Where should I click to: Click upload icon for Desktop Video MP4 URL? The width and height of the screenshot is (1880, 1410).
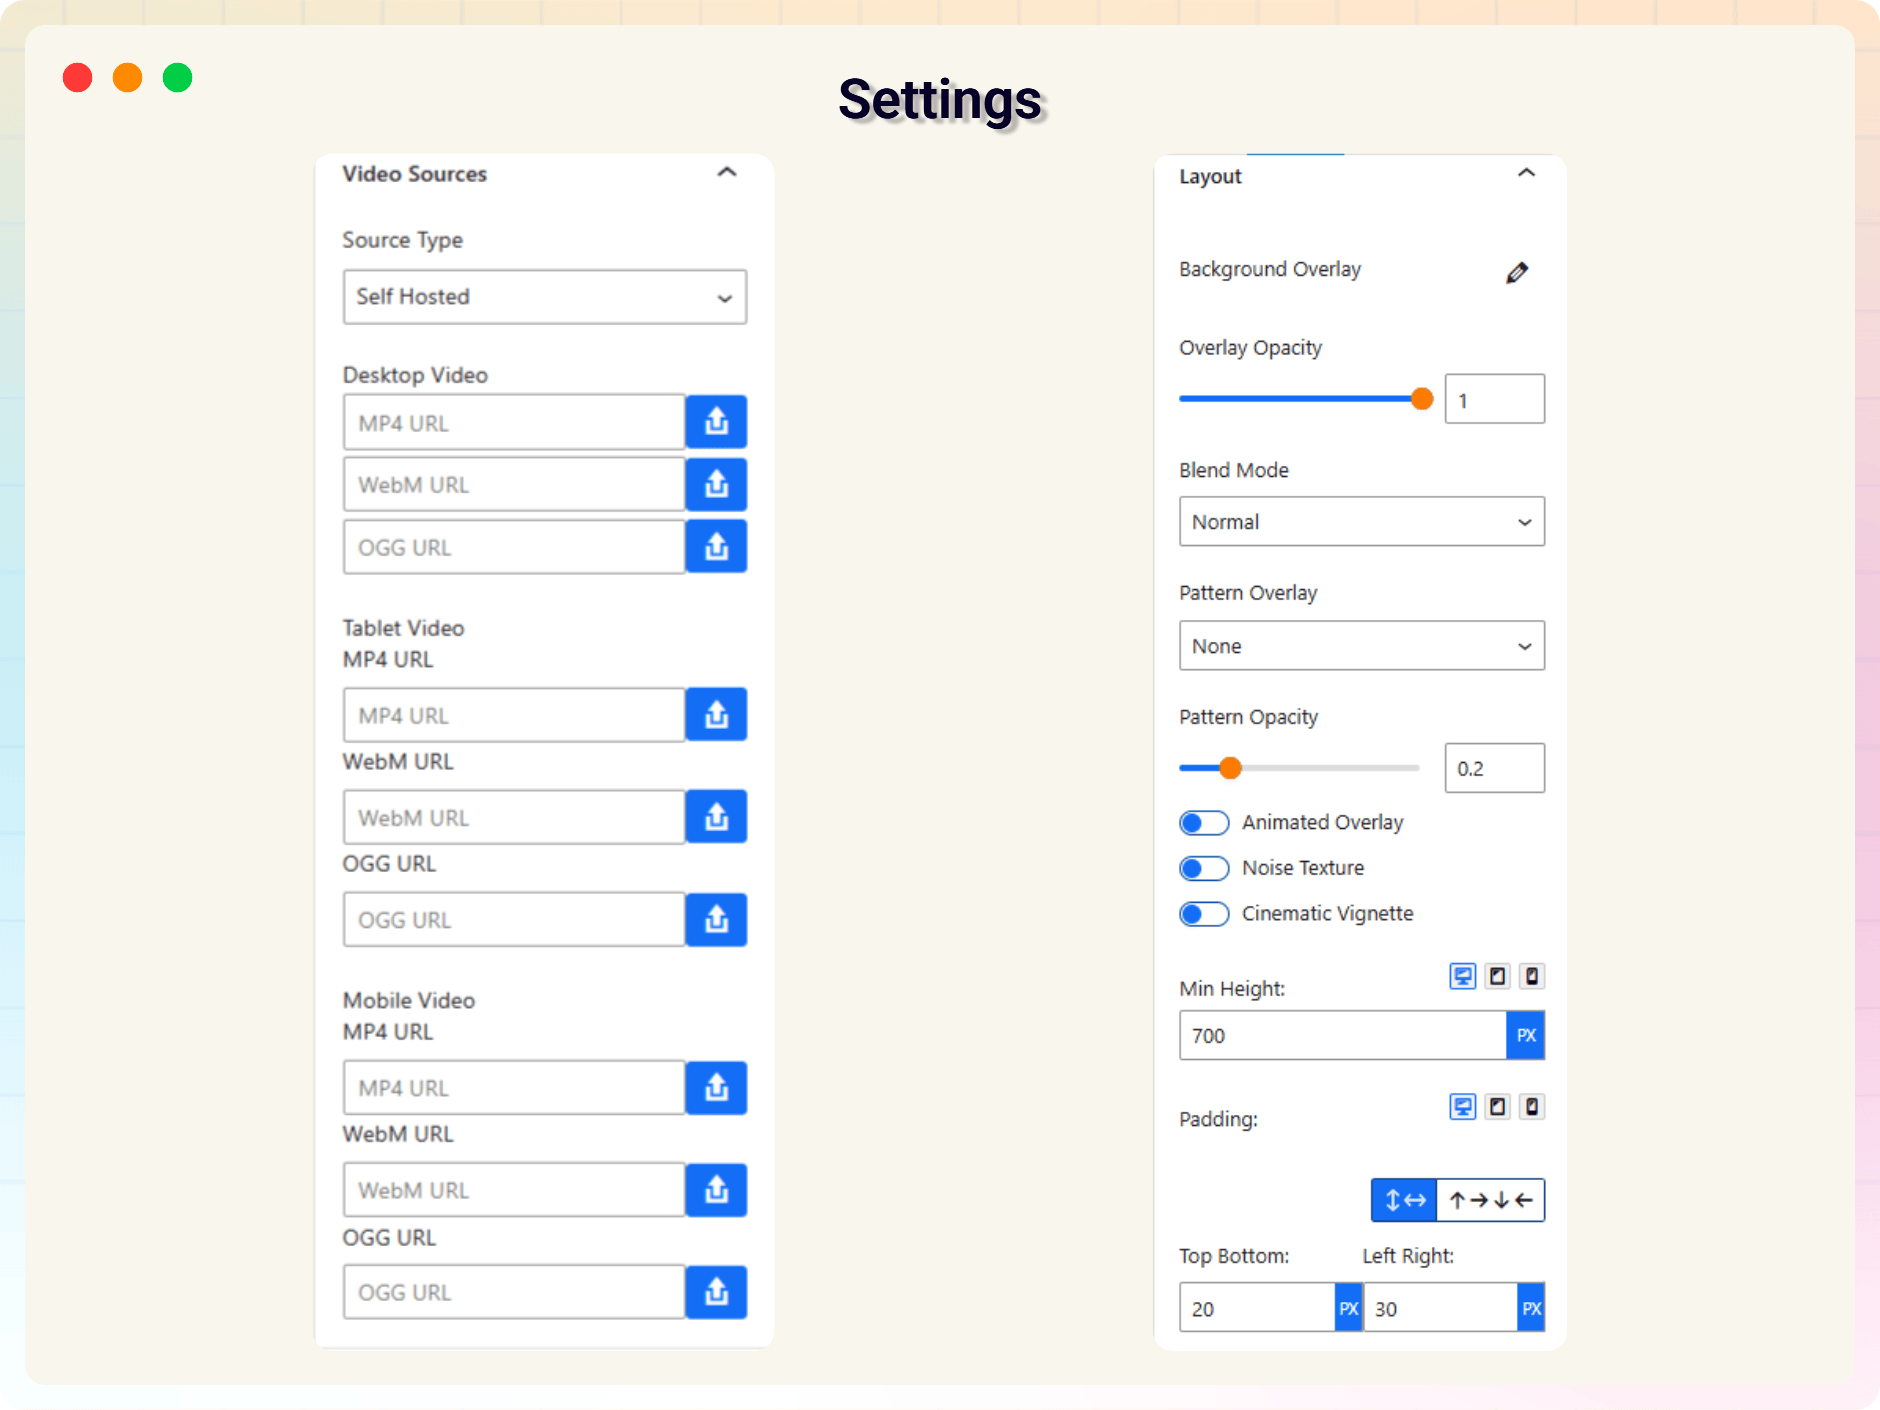[716, 422]
